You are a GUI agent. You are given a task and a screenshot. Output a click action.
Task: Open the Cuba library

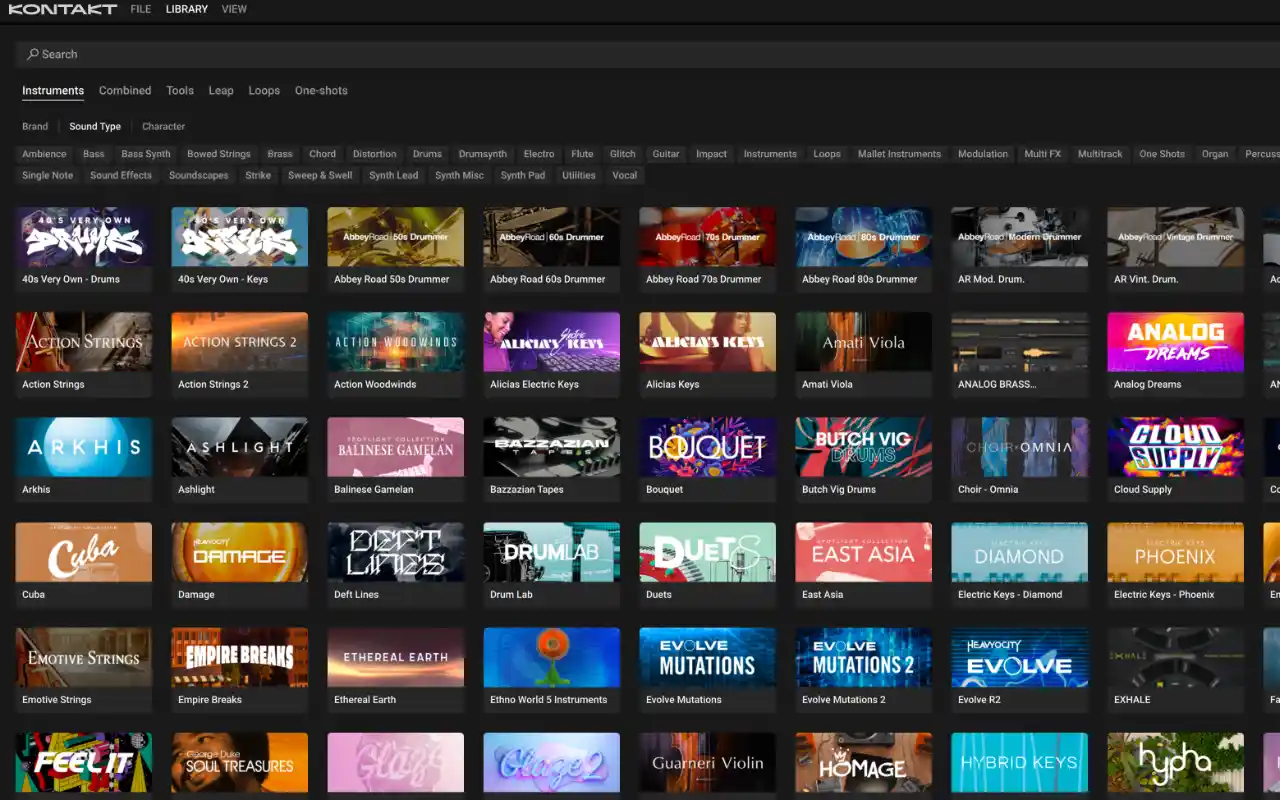pos(84,565)
